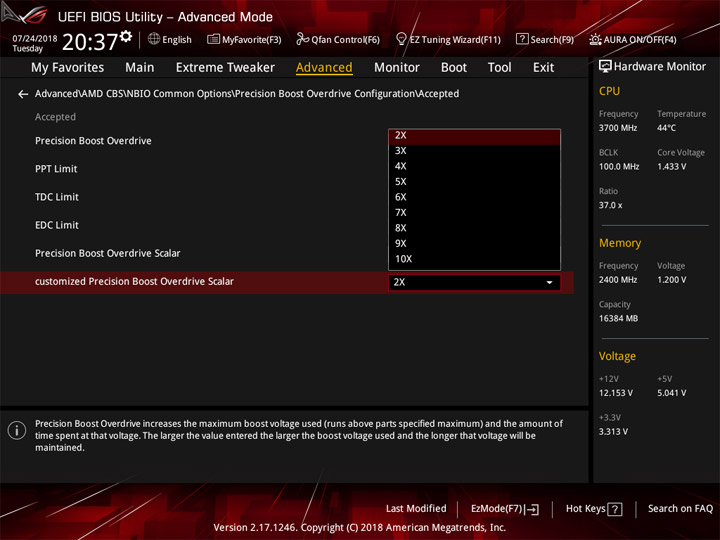Click the breadcrumb path text
The width and height of the screenshot is (720, 540).
pos(247,94)
